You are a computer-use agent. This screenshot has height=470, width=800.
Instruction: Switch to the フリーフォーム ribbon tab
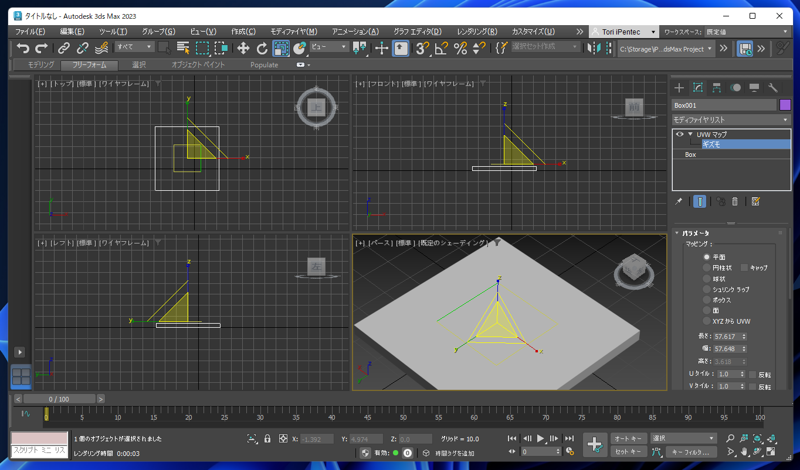pos(89,65)
